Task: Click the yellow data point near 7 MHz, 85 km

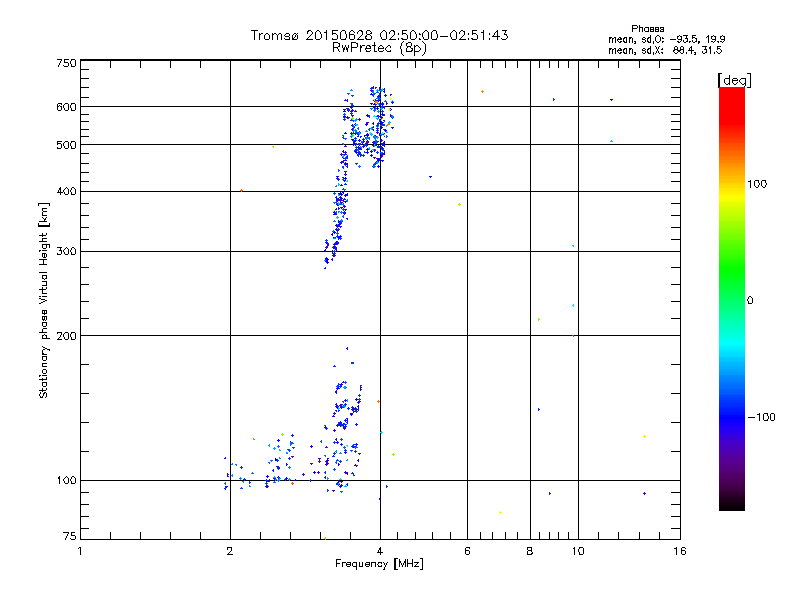Action: [501, 512]
